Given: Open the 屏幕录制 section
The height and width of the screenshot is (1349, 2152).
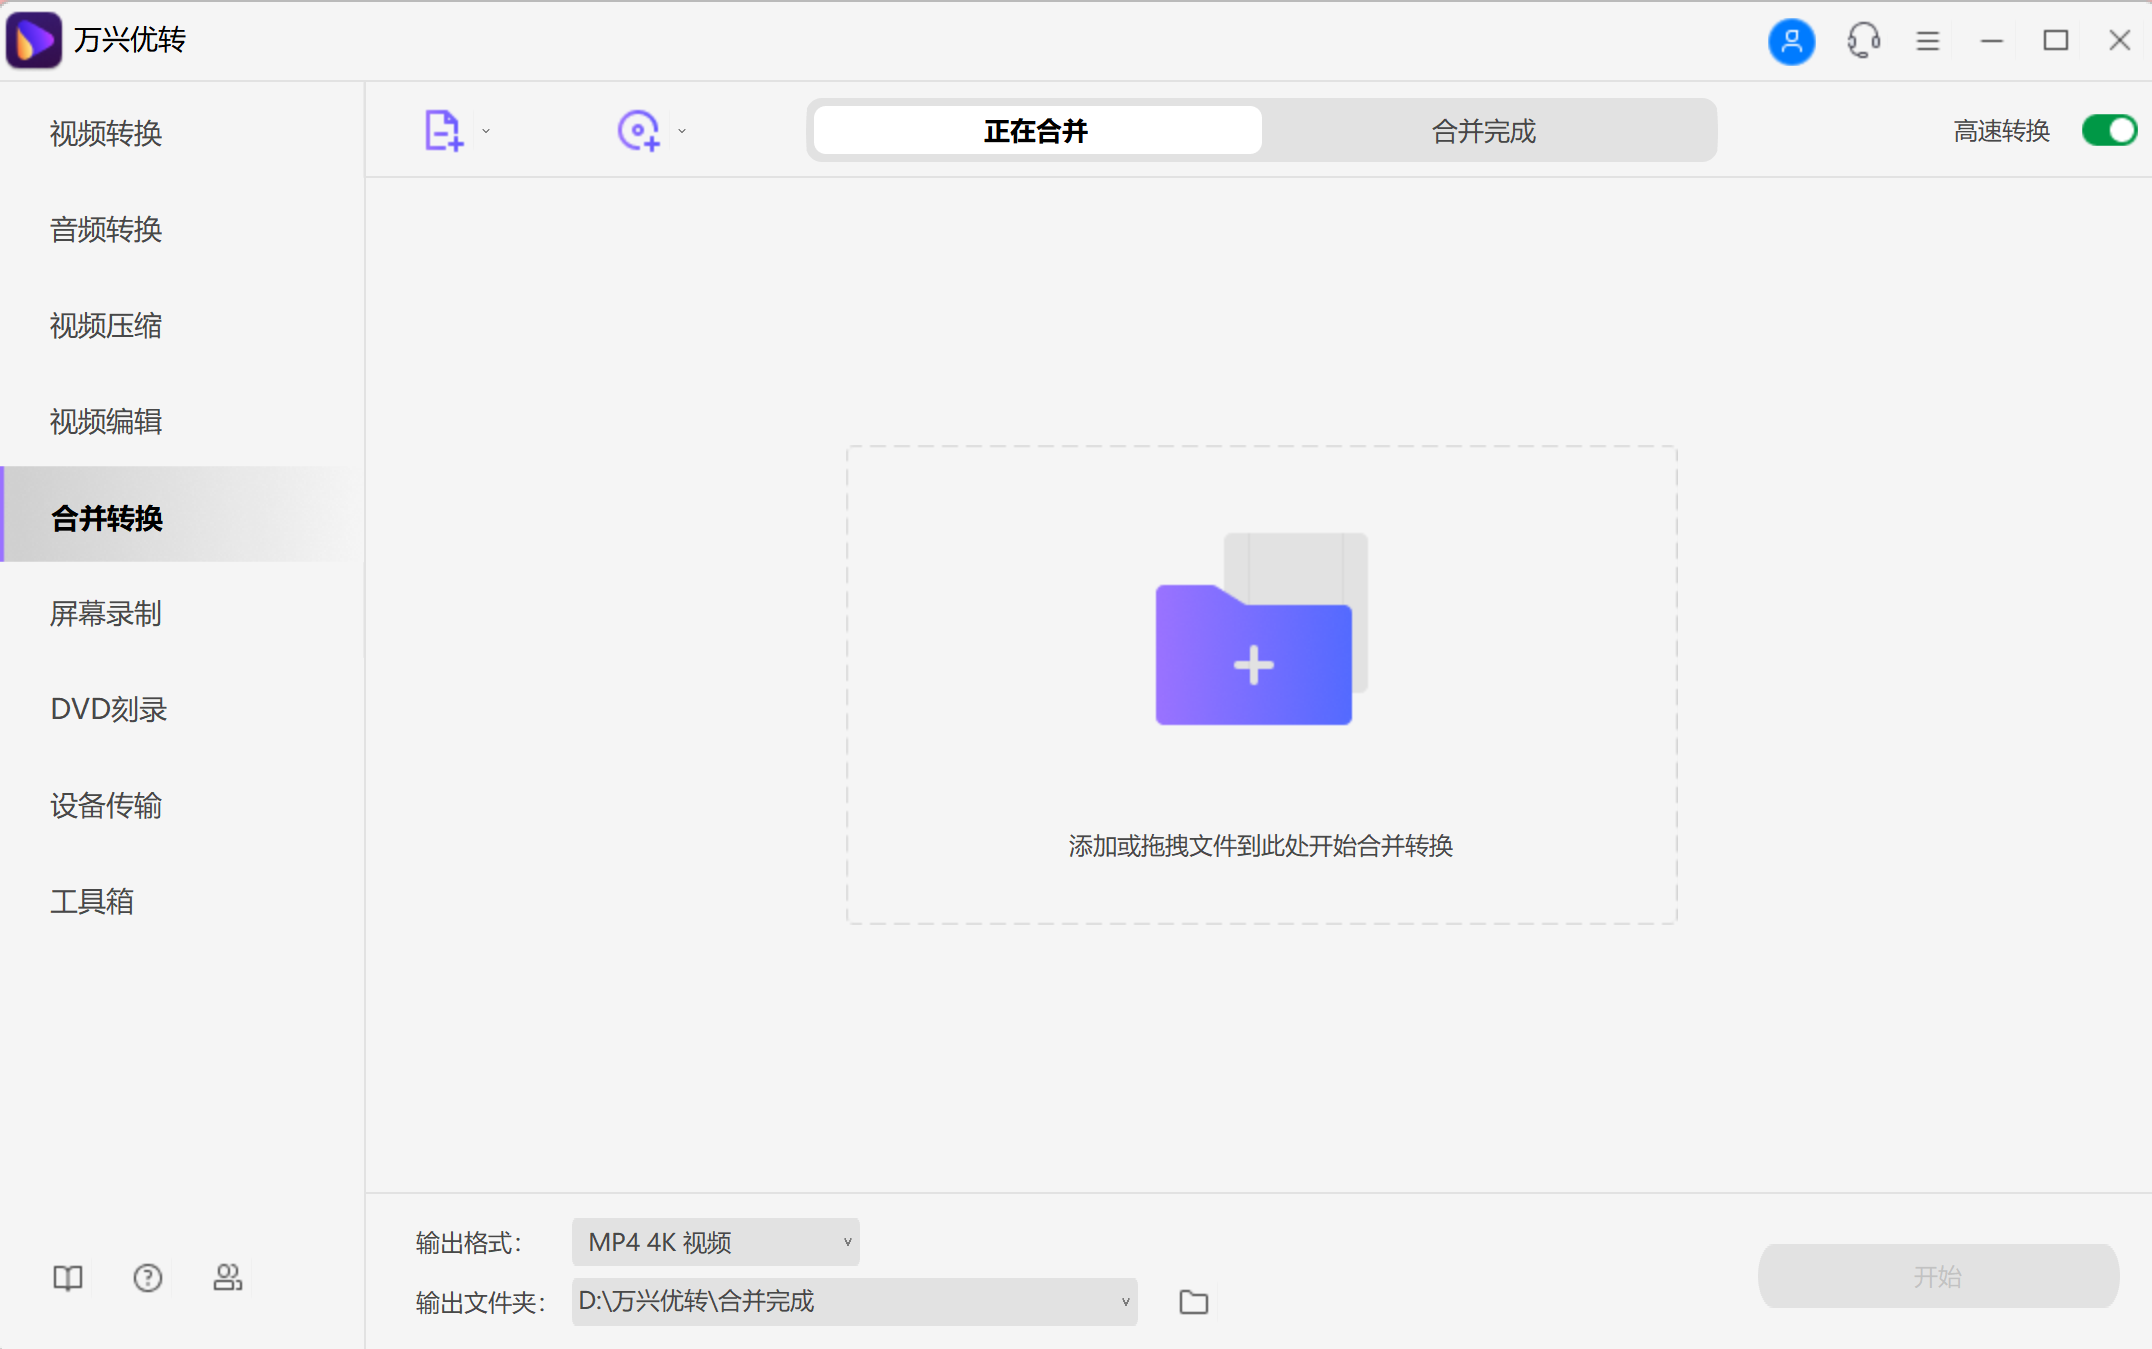Looking at the screenshot, I should tap(106, 614).
